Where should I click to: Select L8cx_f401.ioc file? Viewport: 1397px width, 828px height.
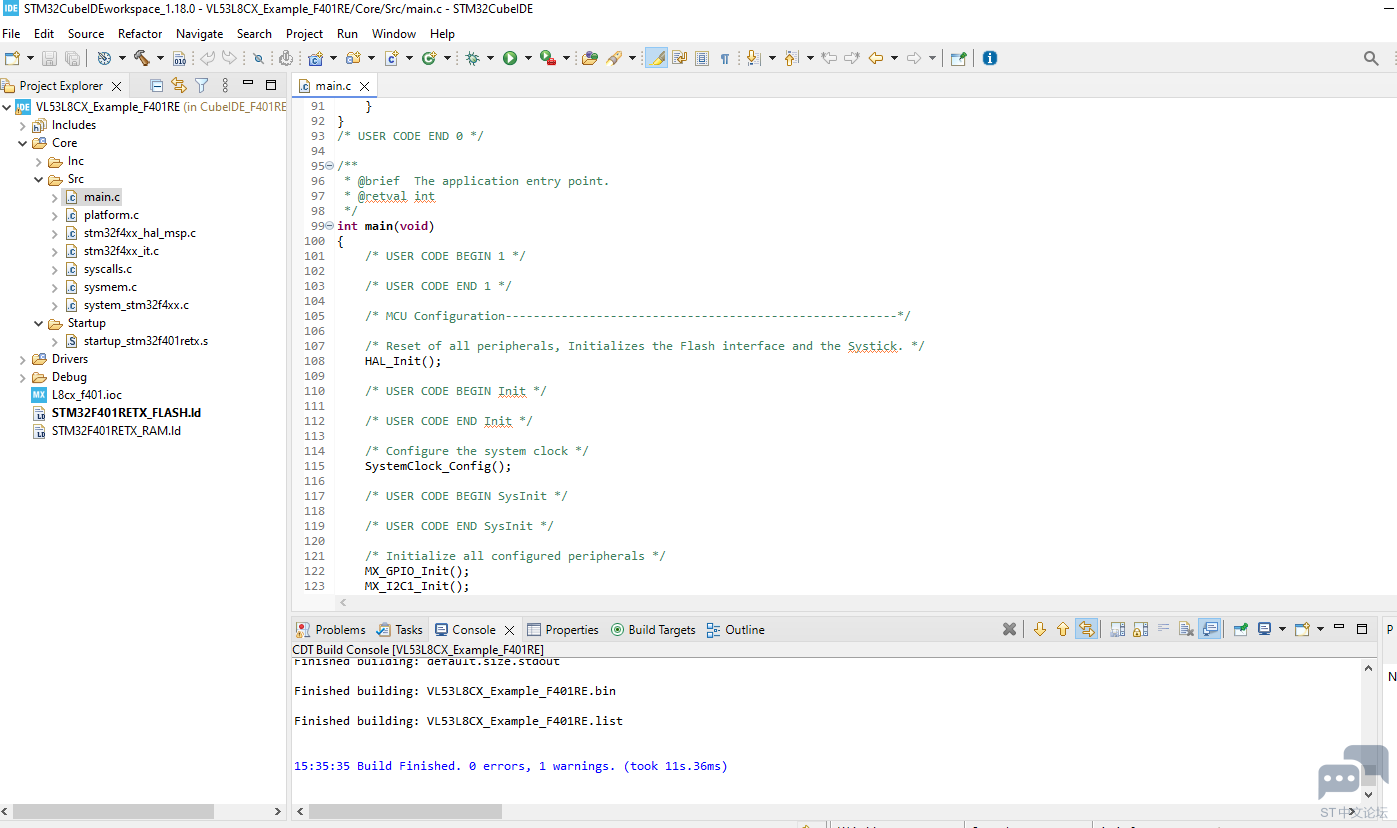tap(86, 395)
